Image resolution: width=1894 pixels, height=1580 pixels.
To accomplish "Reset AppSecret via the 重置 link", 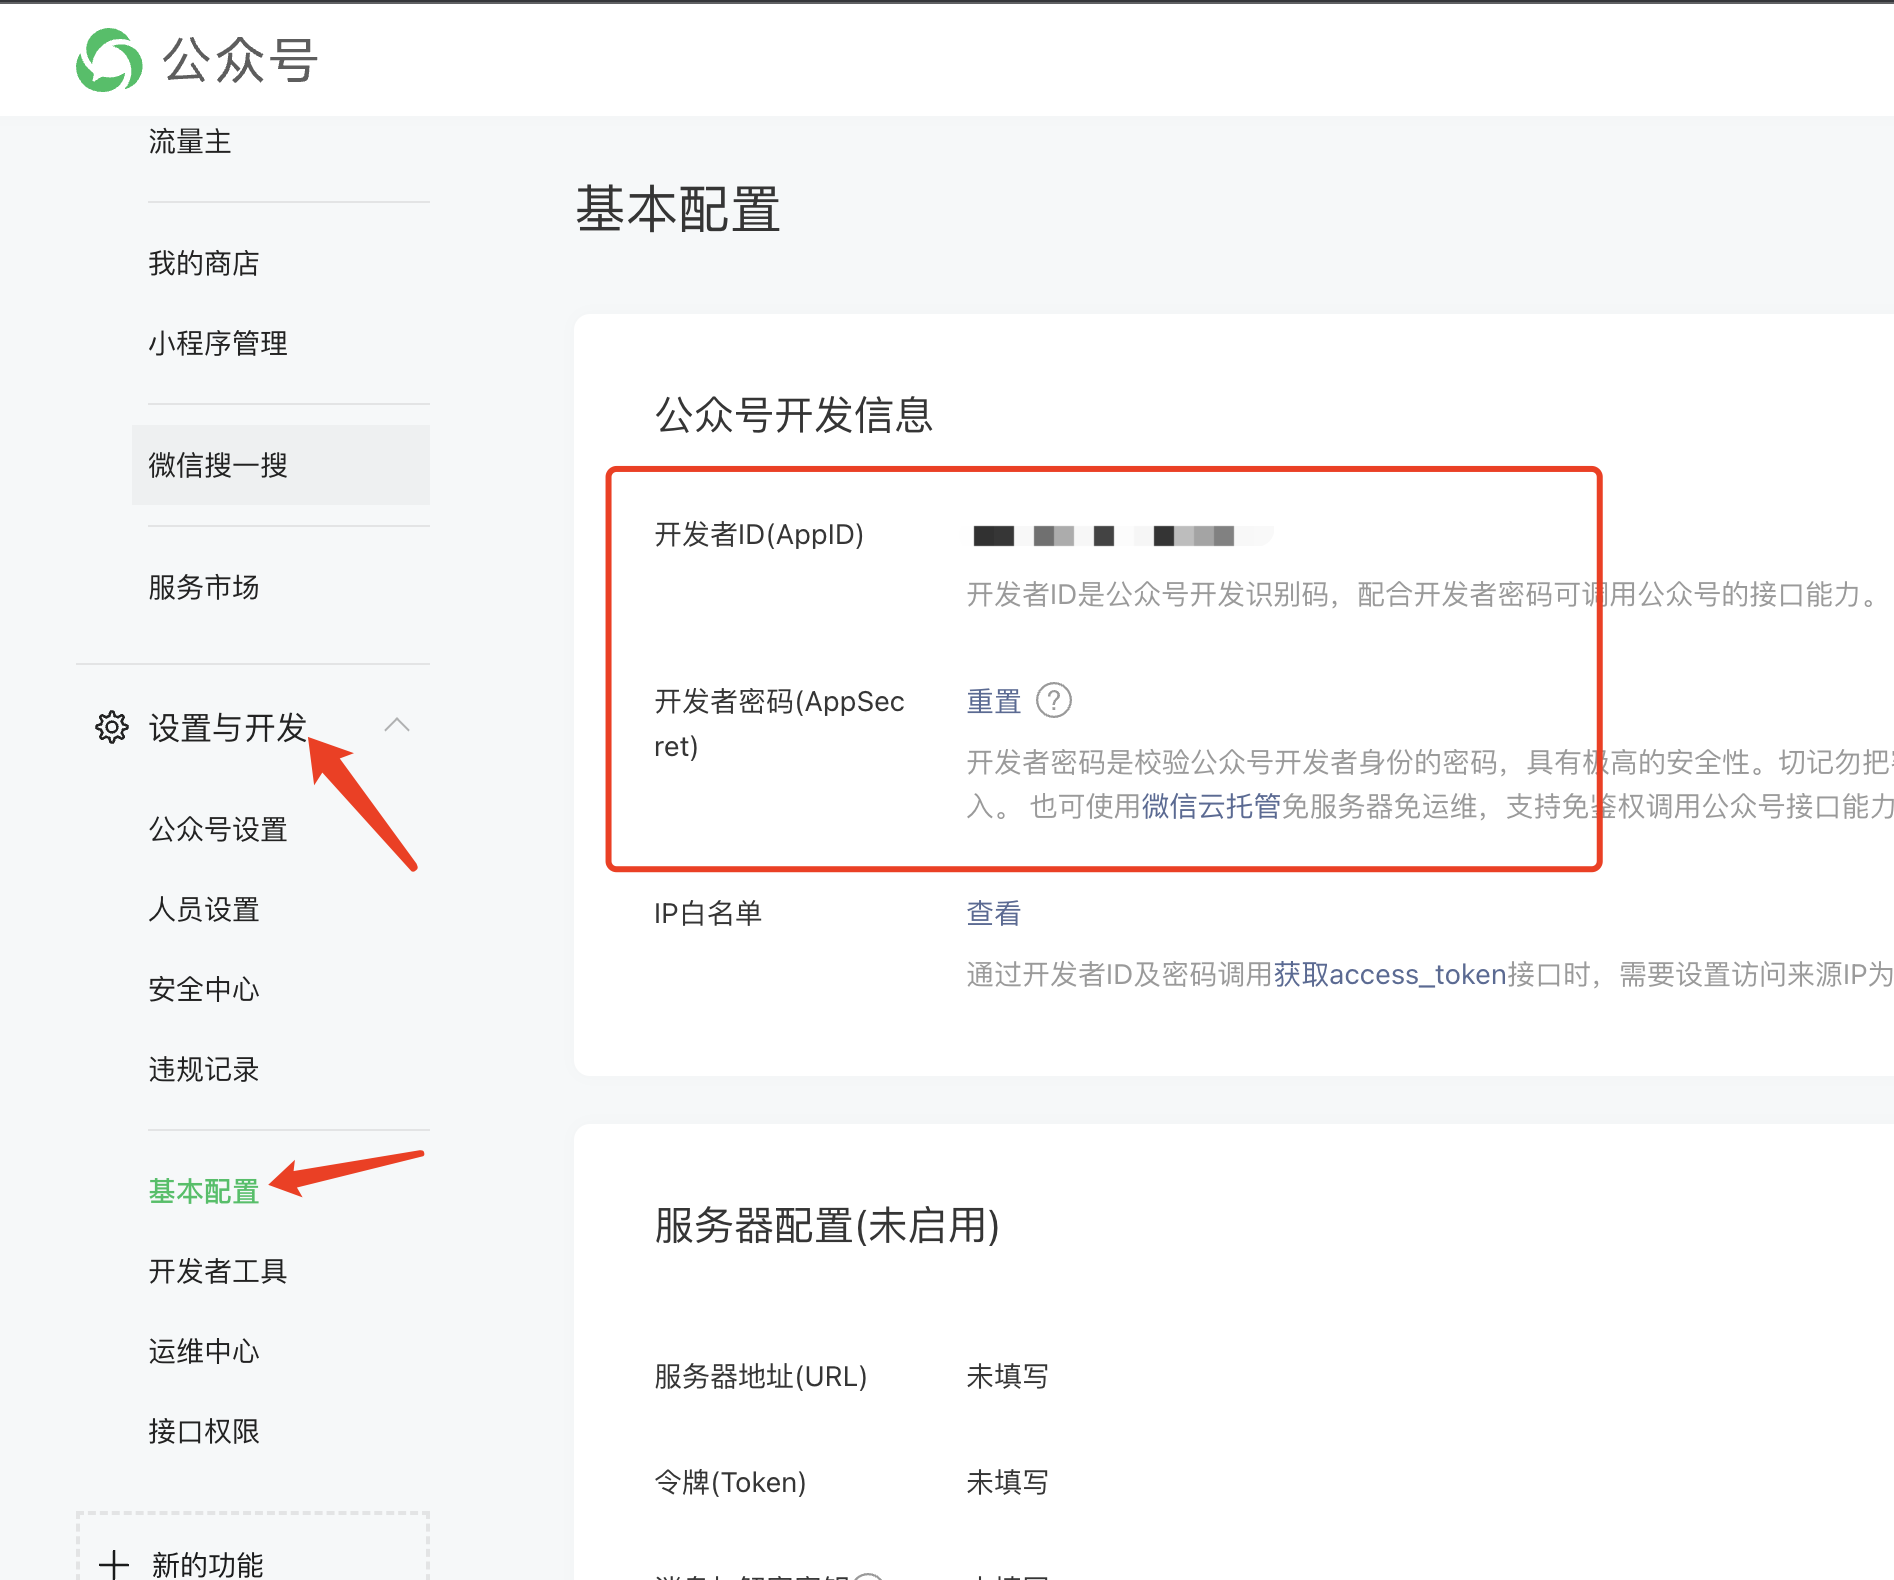I will 993,701.
